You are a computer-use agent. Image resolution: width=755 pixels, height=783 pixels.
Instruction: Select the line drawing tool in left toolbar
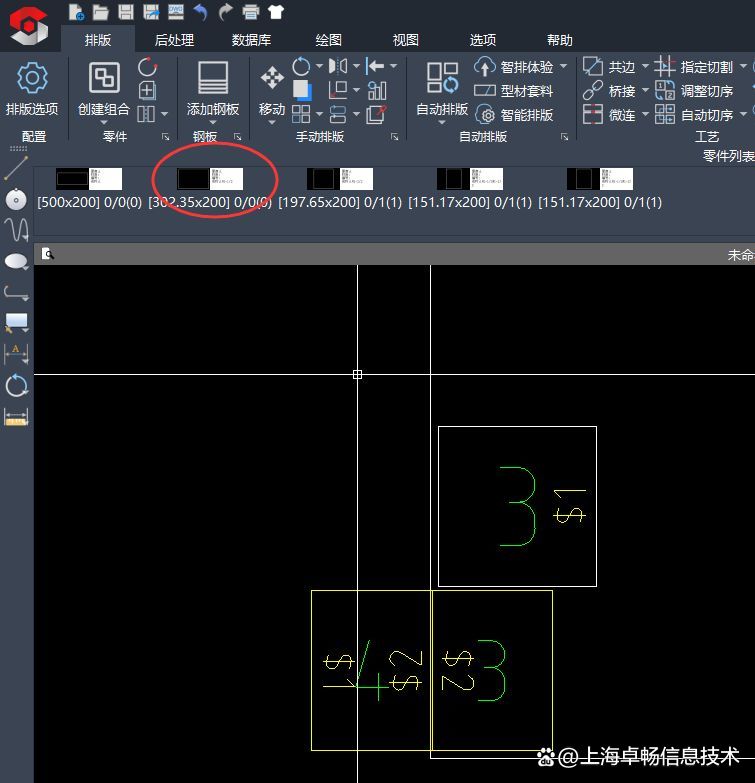pyautogui.click(x=16, y=168)
